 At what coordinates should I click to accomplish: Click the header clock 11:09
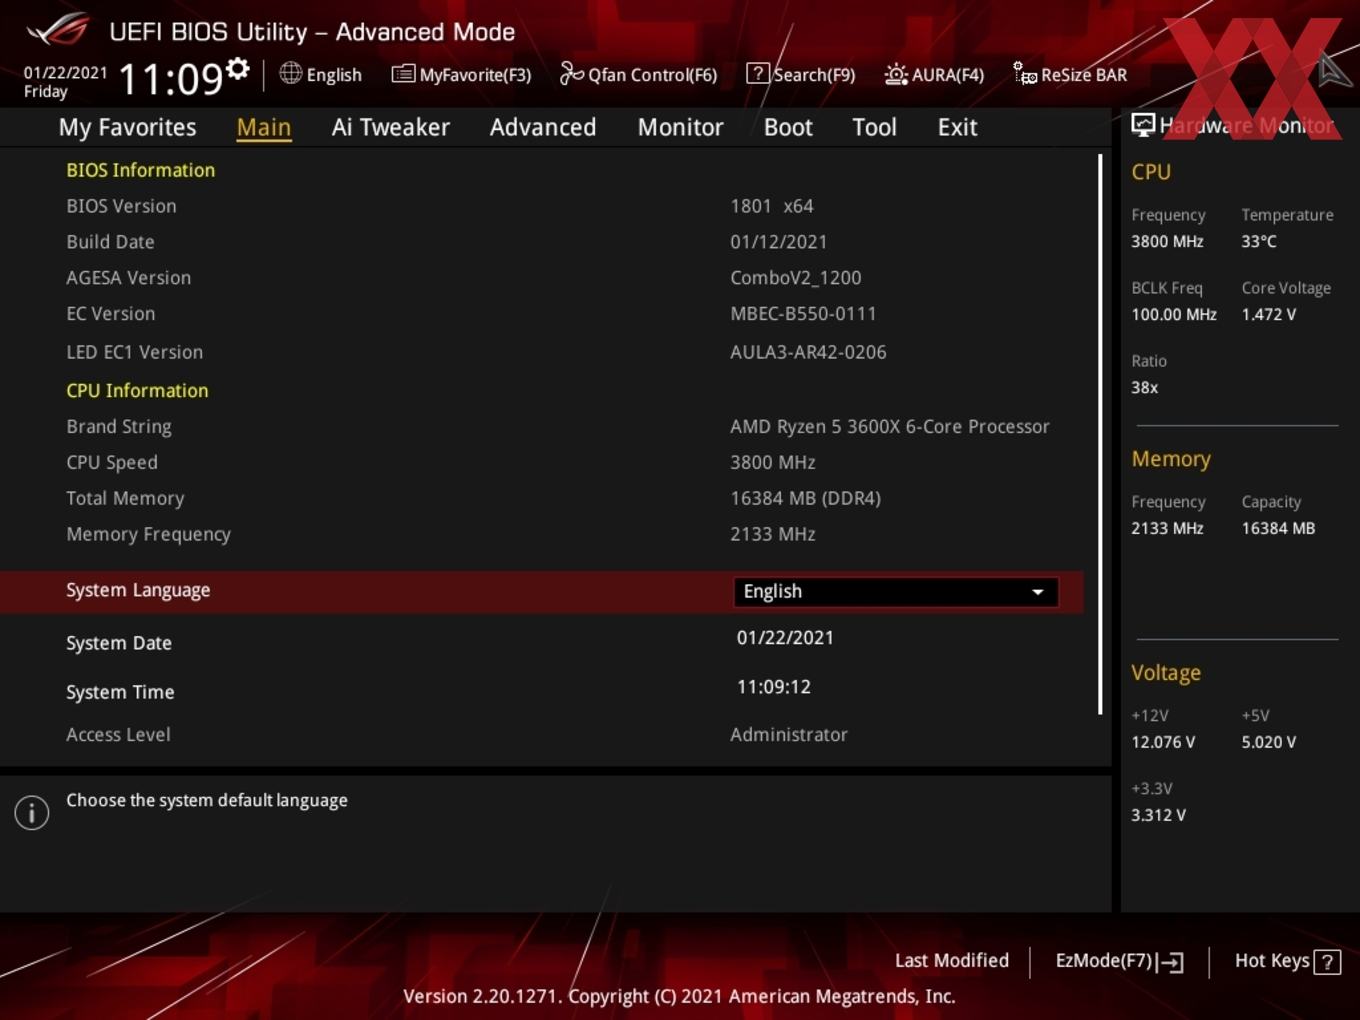(x=170, y=78)
